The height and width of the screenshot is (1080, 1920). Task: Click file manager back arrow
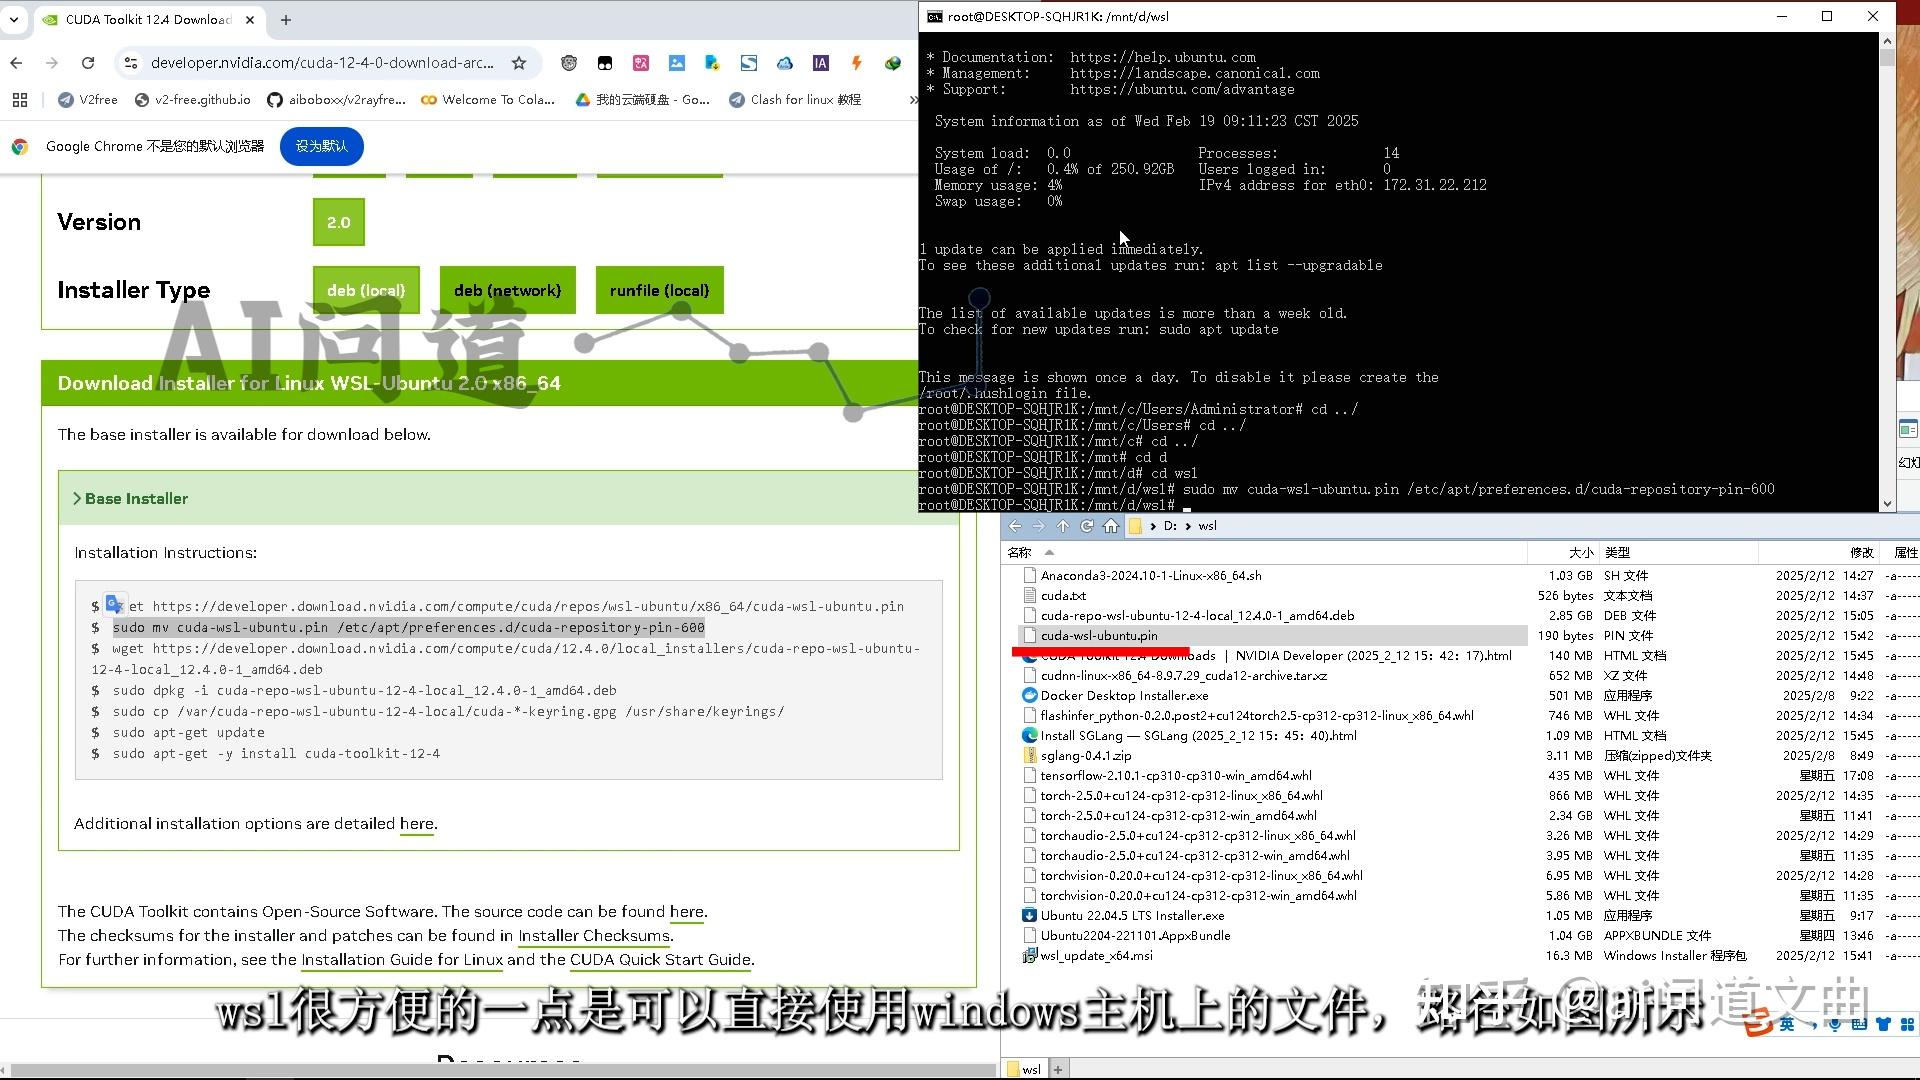1015,526
